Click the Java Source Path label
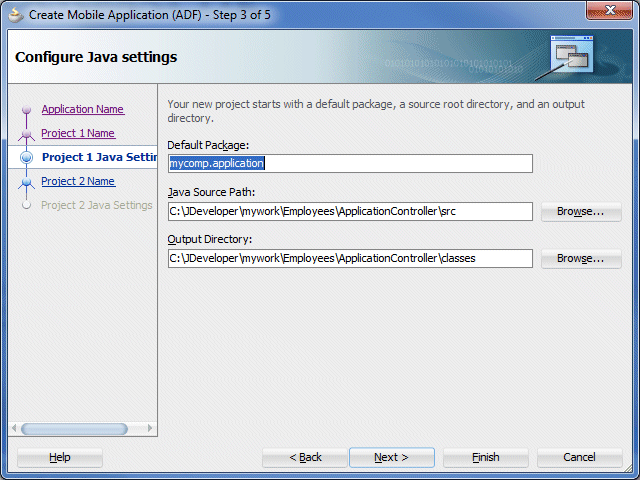 (x=211, y=192)
